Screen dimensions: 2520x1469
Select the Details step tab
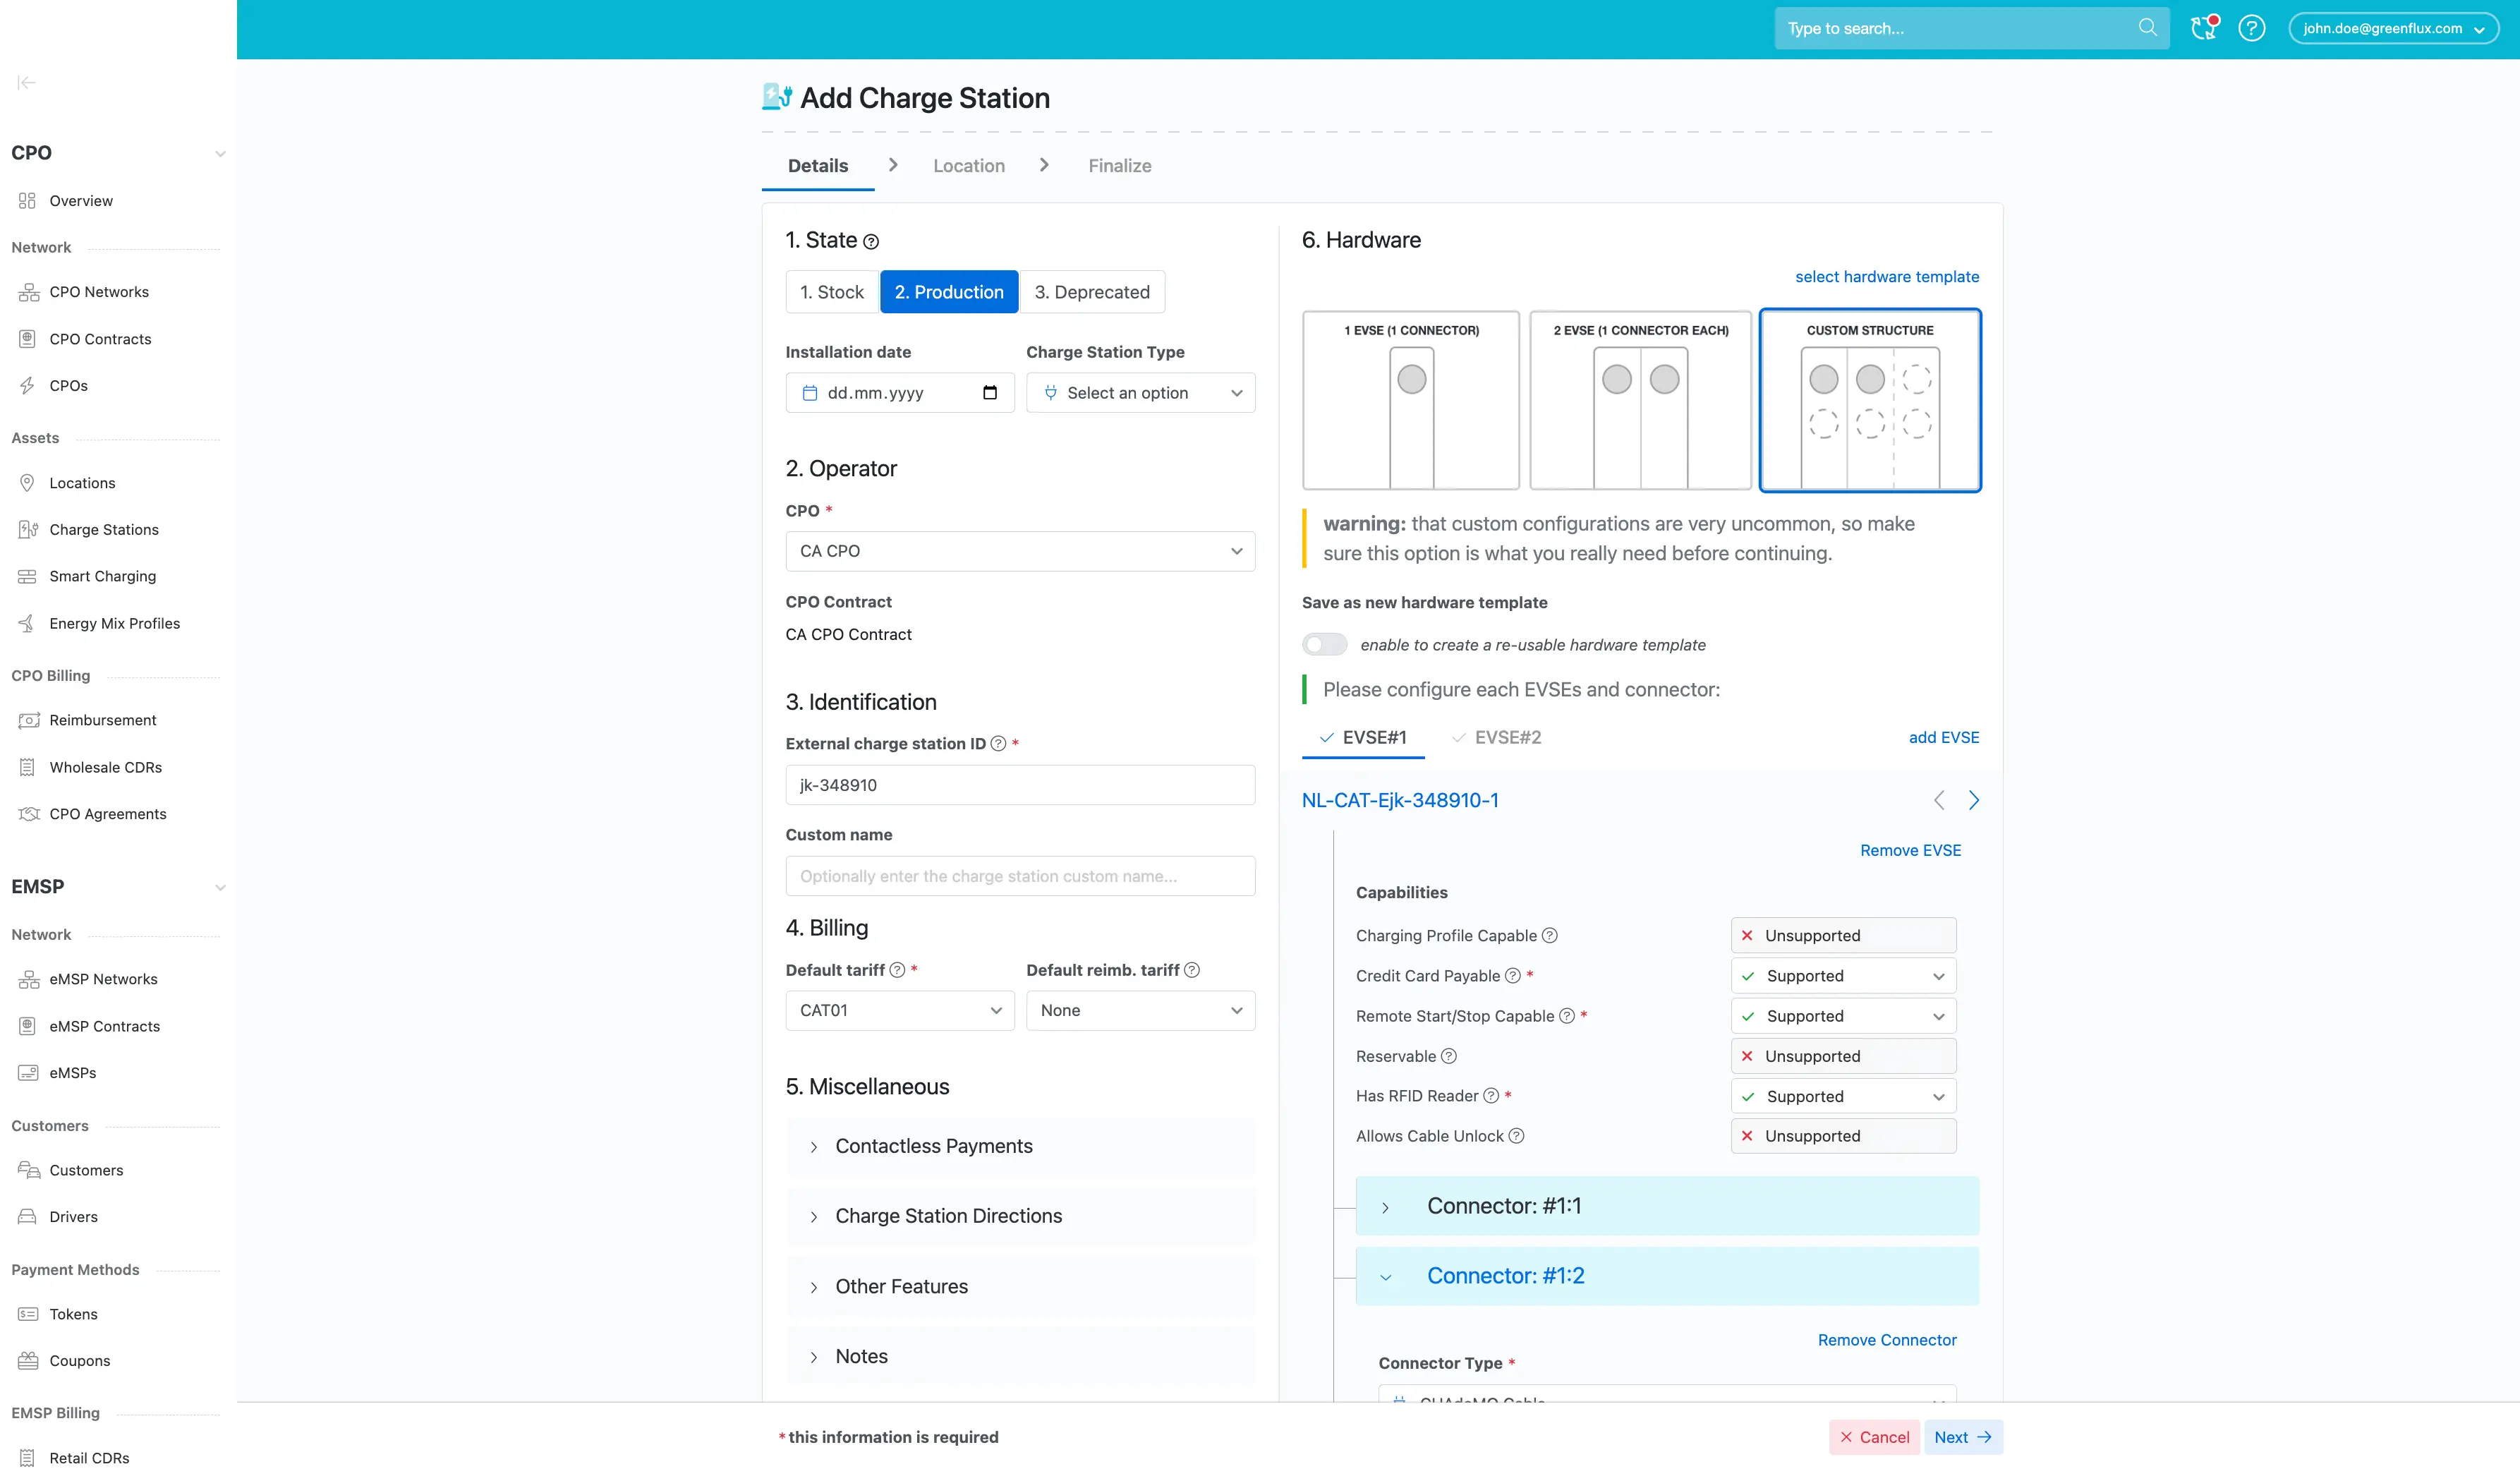(817, 166)
